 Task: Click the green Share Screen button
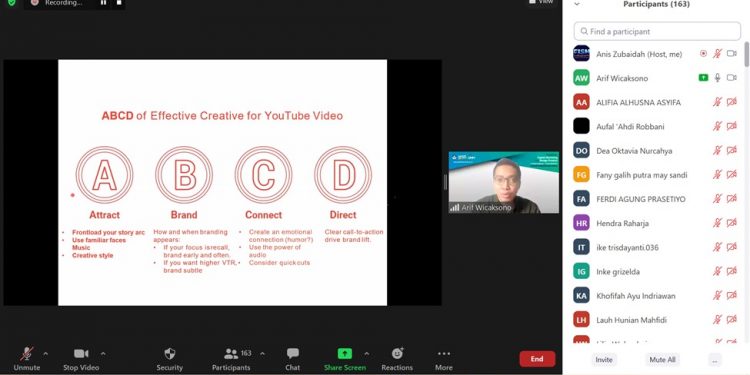[x=344, y=359]
